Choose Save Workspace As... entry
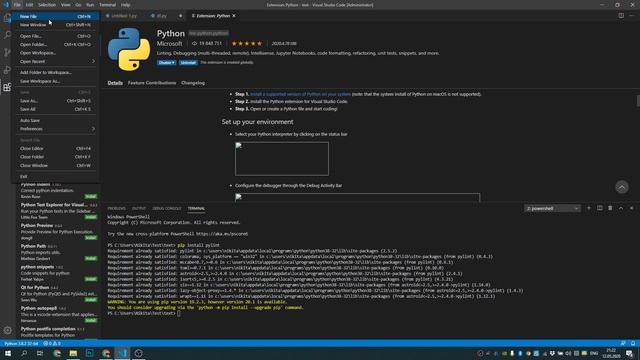Image resolution: width=640 pixels, height=360 pixels. pyautogui.click(x=56, y=81)
